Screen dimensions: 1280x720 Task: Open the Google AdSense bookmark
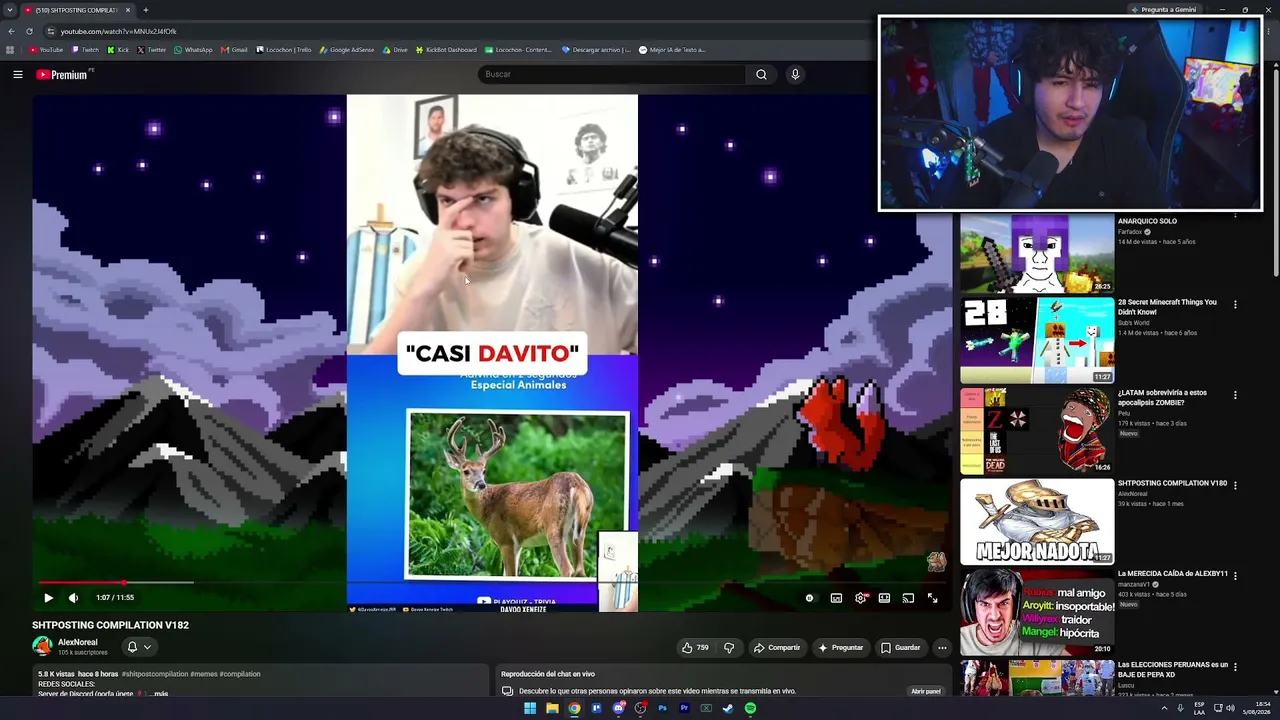coord(347,50)
